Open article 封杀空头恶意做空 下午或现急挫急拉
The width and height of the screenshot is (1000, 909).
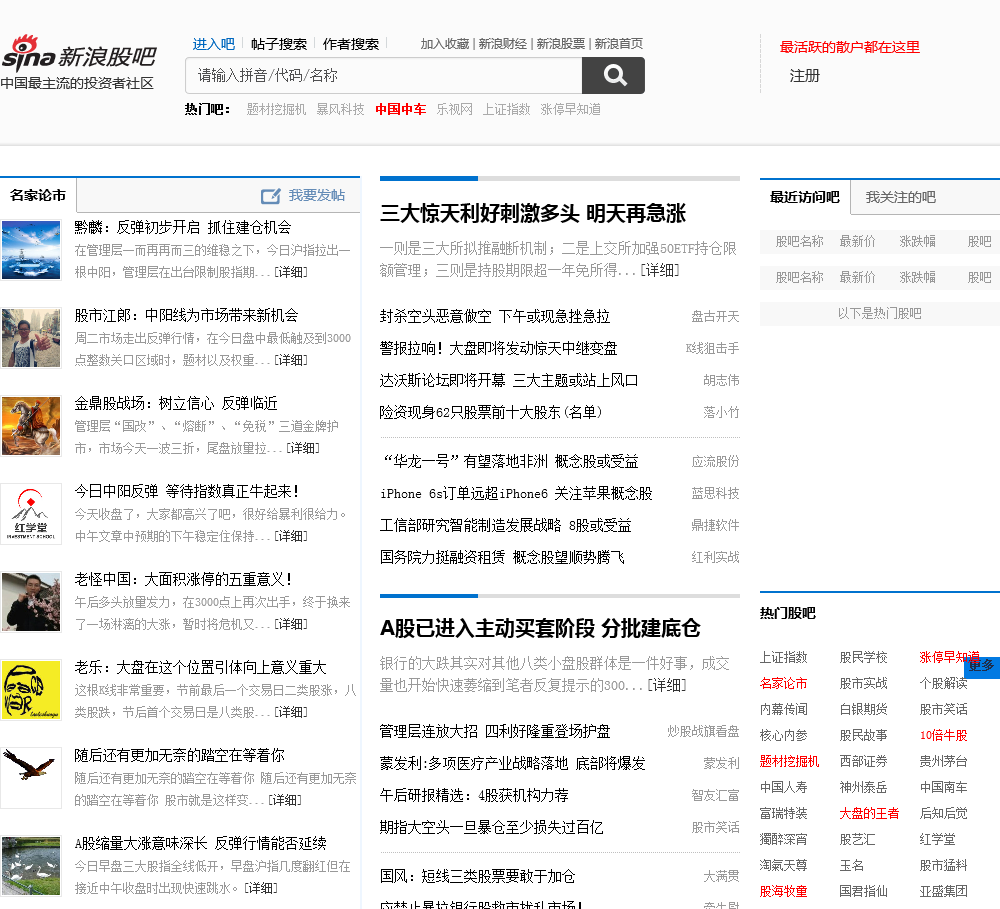click(494, 316)
